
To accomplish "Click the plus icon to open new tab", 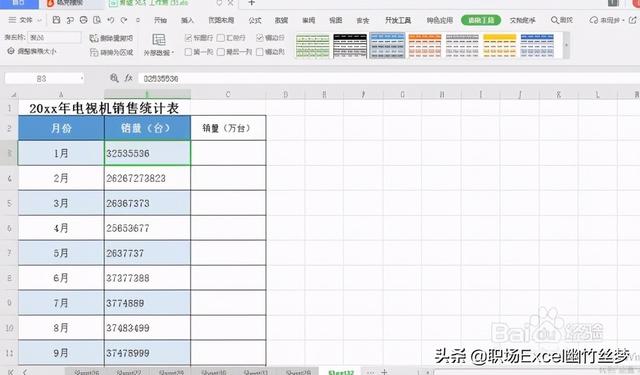I will [x=251, y=3].
